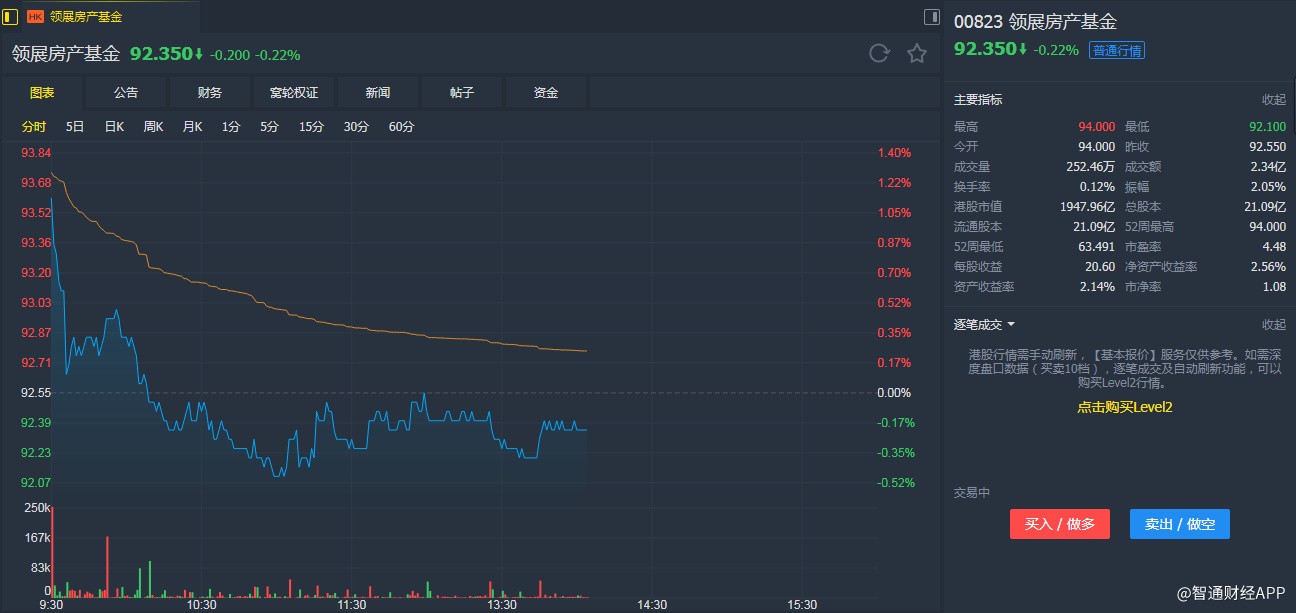Screen dimensions: 1296x613
Task: Collapse the 主要指标 section
Action: pos(1273,100)
